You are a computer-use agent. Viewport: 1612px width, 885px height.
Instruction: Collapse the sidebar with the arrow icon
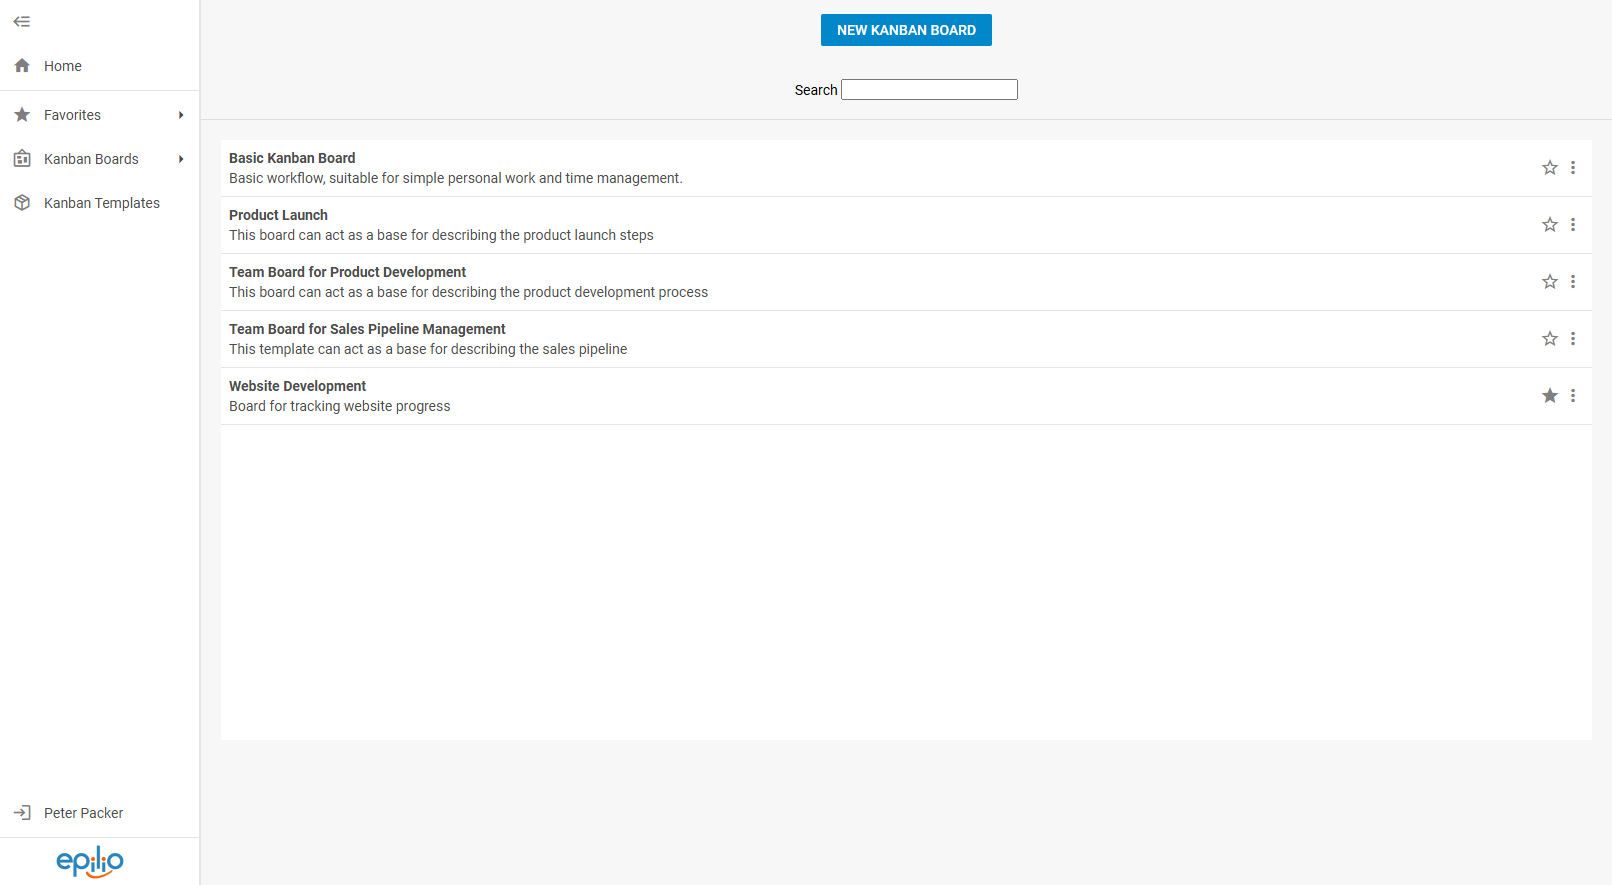21,22
